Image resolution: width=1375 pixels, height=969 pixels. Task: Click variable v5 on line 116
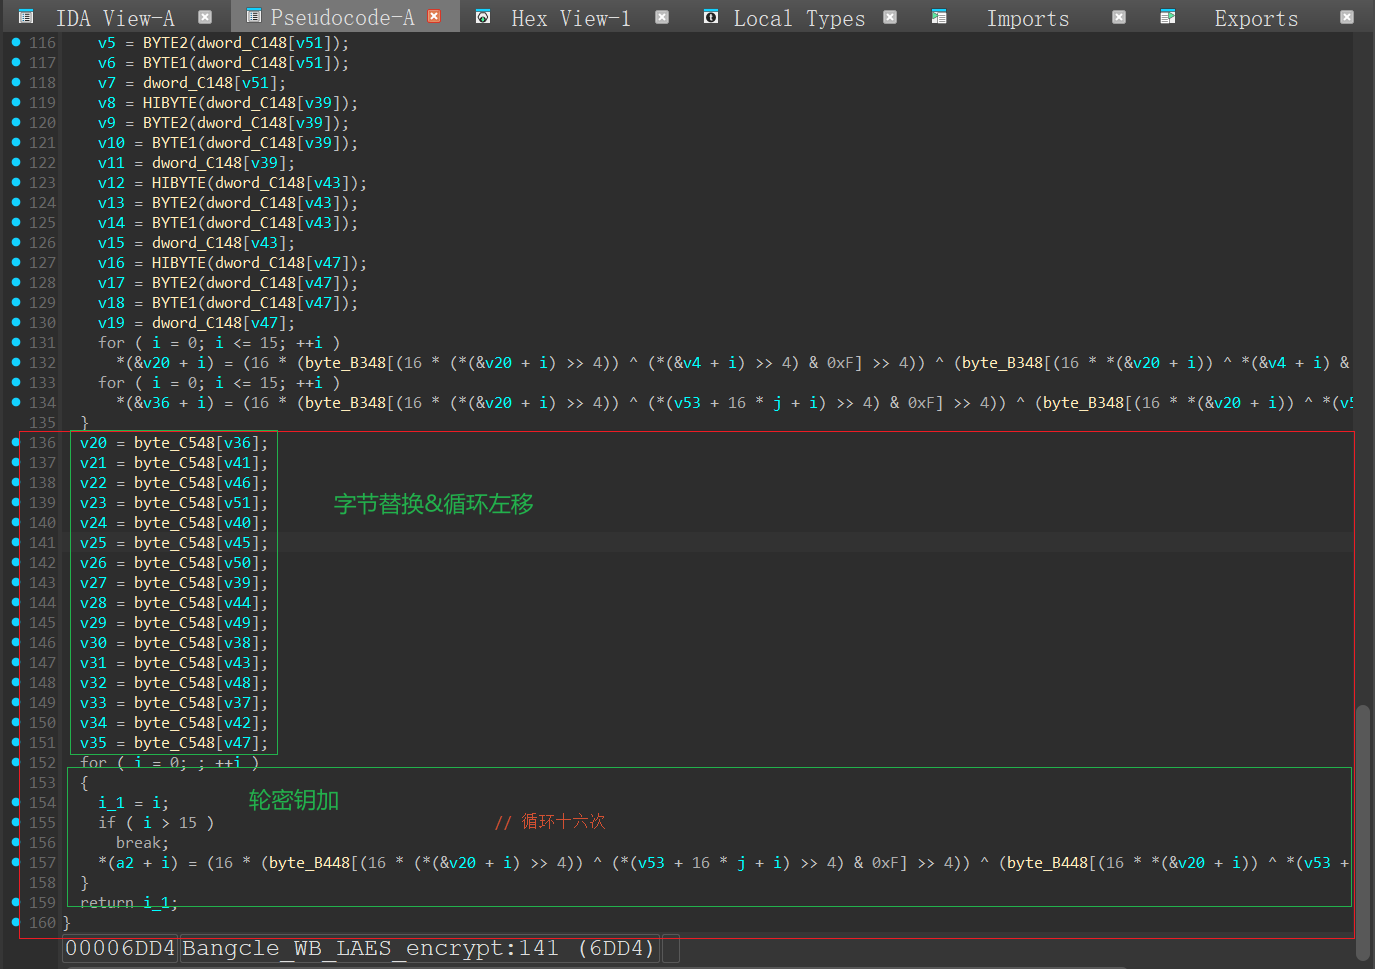(107, 43)
